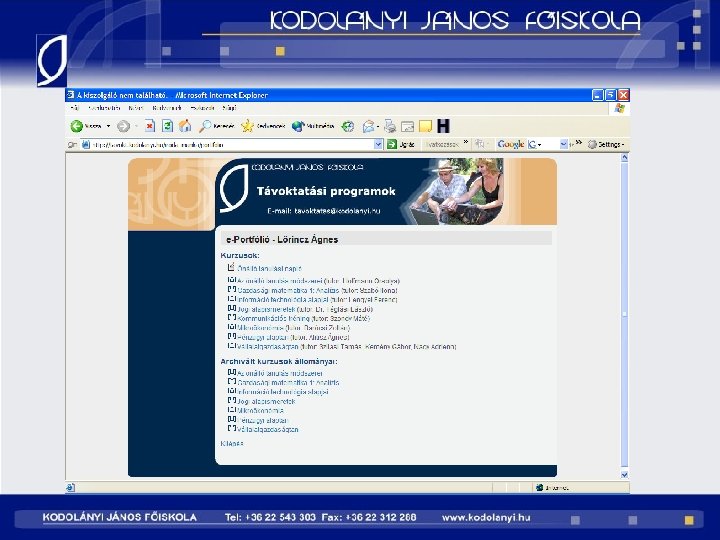This screenshot has height=540, width=720.
Task: Click the Kodolányi leaf logo in page banner
Action: coord(234,188)
